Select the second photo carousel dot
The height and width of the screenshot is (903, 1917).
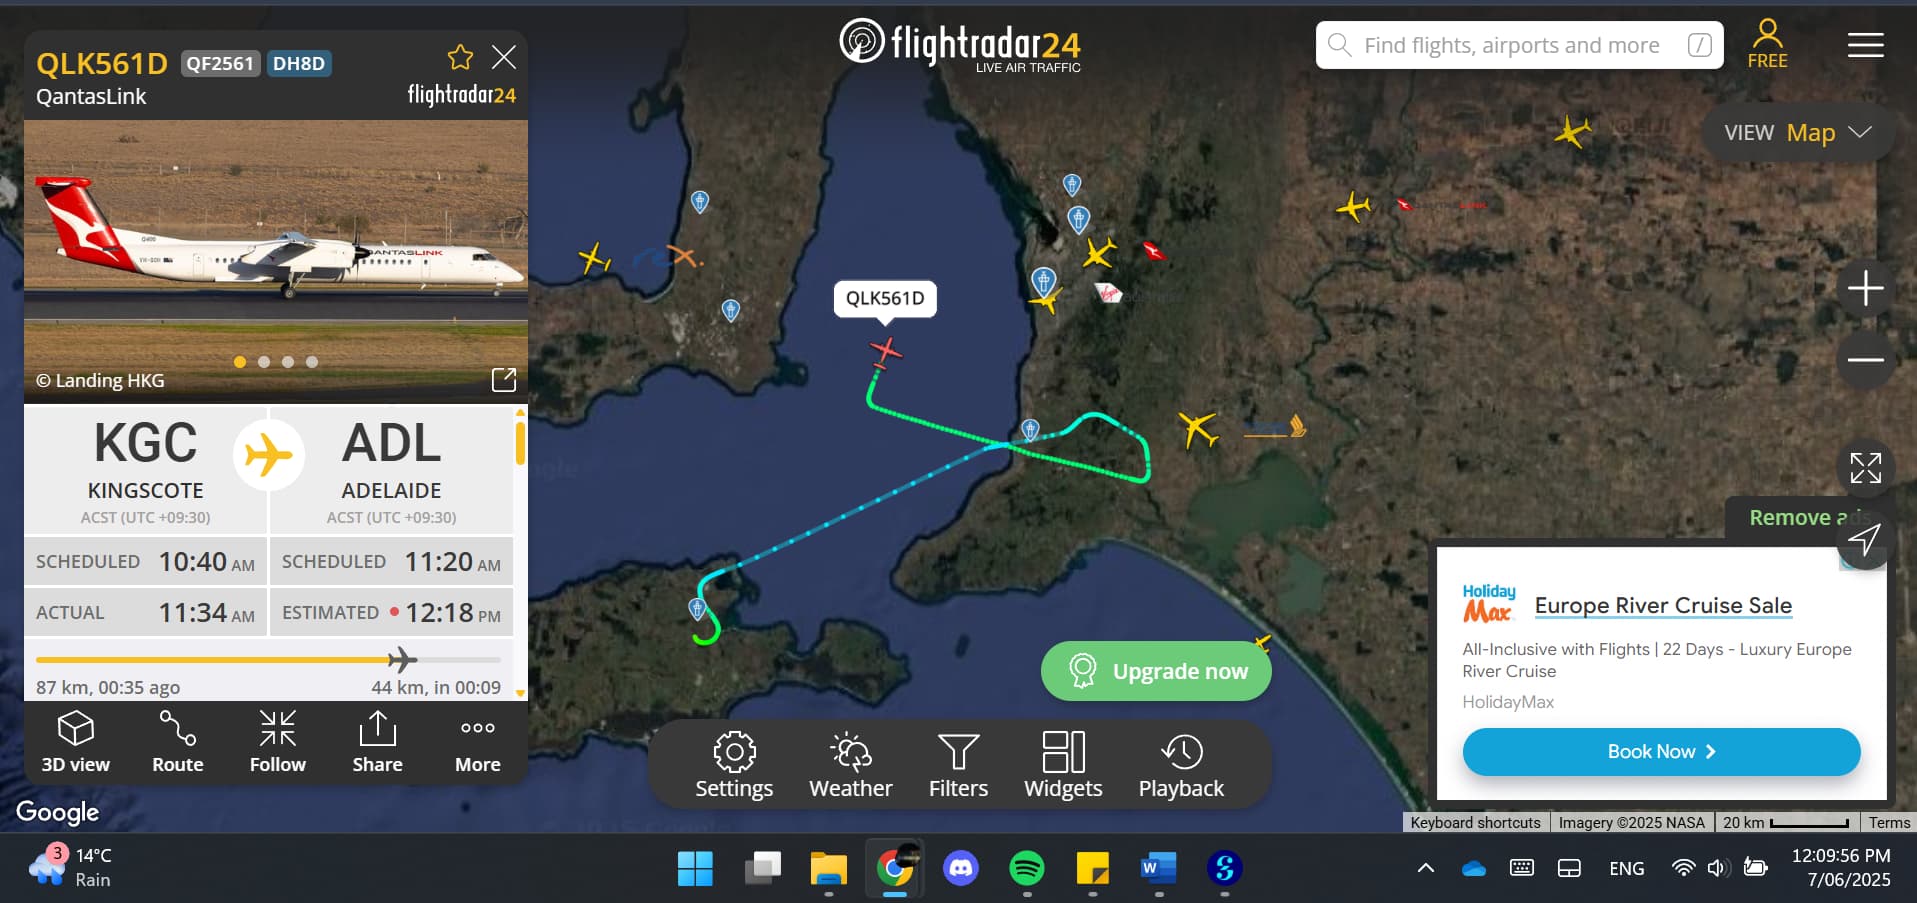pos(264,362)
